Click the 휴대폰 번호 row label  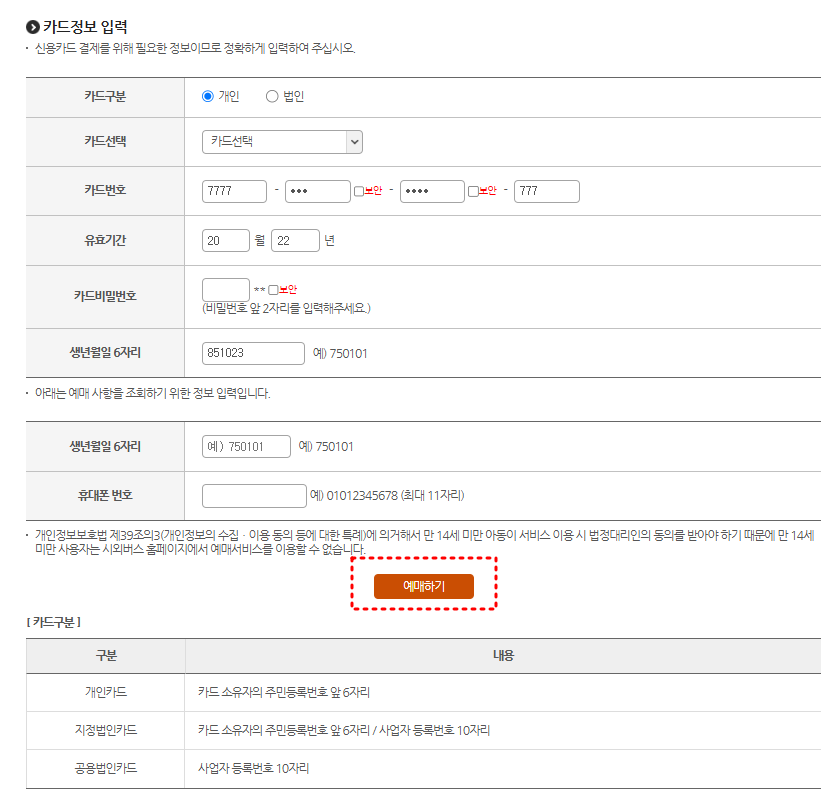pos(105,495)
